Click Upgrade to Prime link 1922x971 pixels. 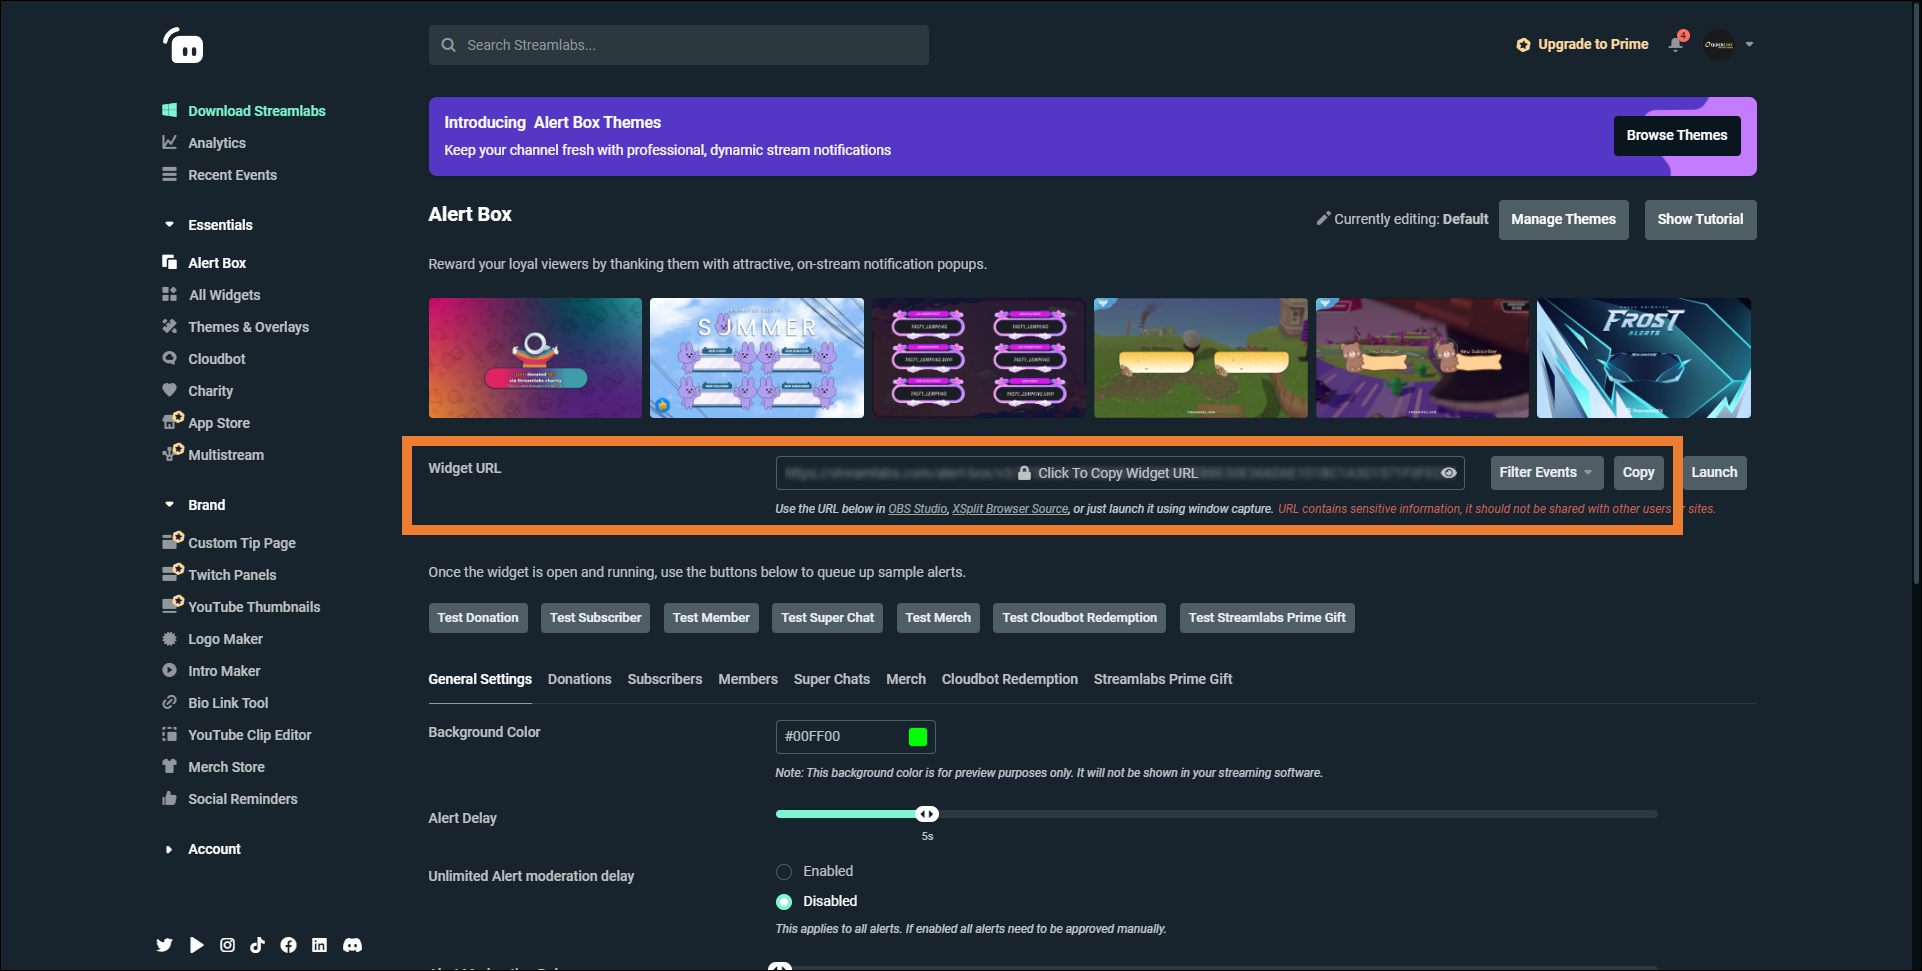pyautogui.click(x=1582, y=44)
